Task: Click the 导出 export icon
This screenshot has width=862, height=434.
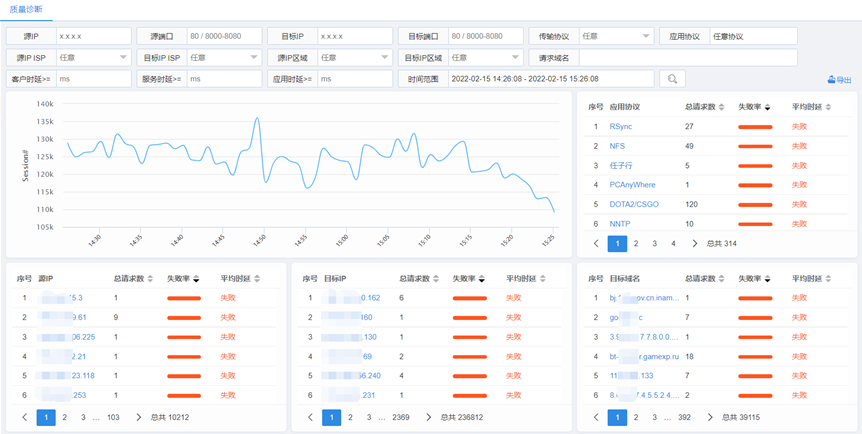Action: pyautogui.click(x=839, y=80)
